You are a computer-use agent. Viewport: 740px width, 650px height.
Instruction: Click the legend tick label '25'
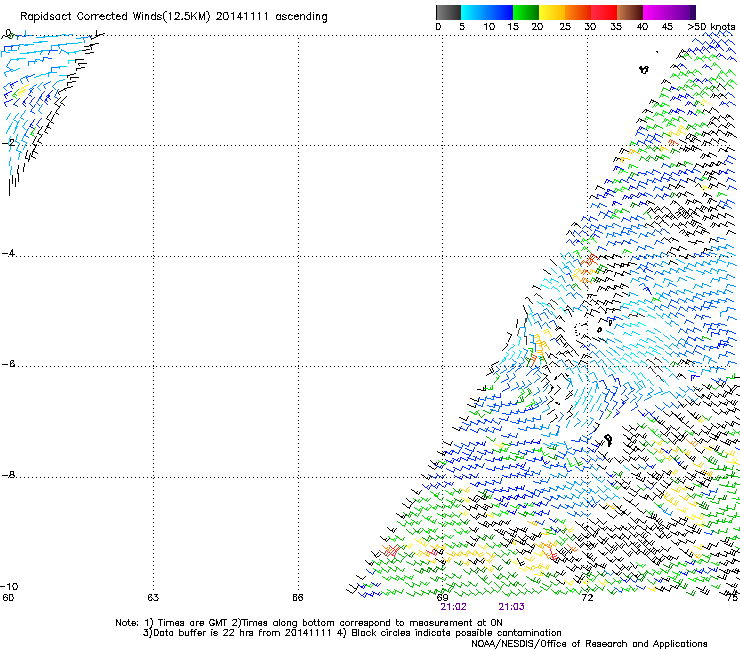click(565, 27)
